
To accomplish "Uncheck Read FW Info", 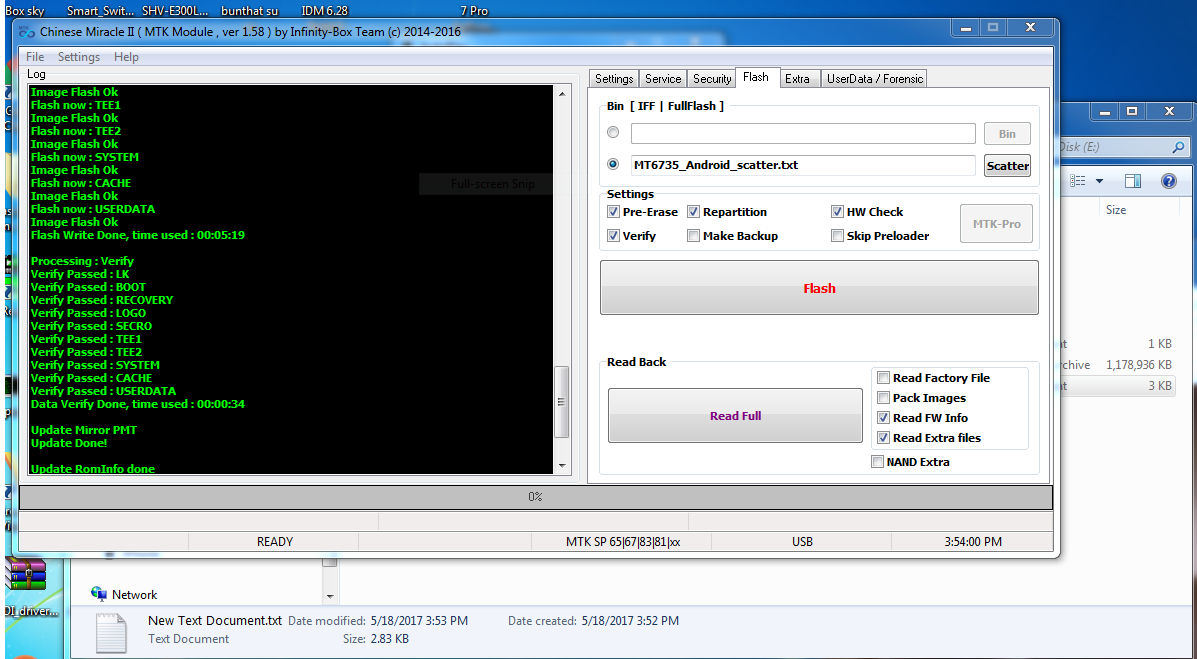I will tap(883, 418).
